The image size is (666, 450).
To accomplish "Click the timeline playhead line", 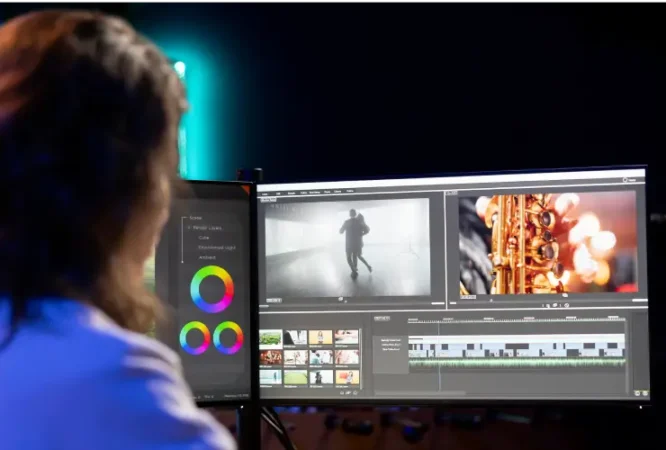I will 440,355.
